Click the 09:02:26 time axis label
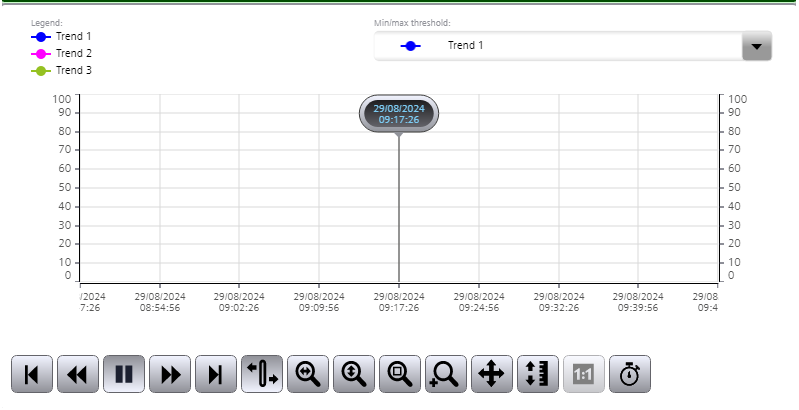 239,302
